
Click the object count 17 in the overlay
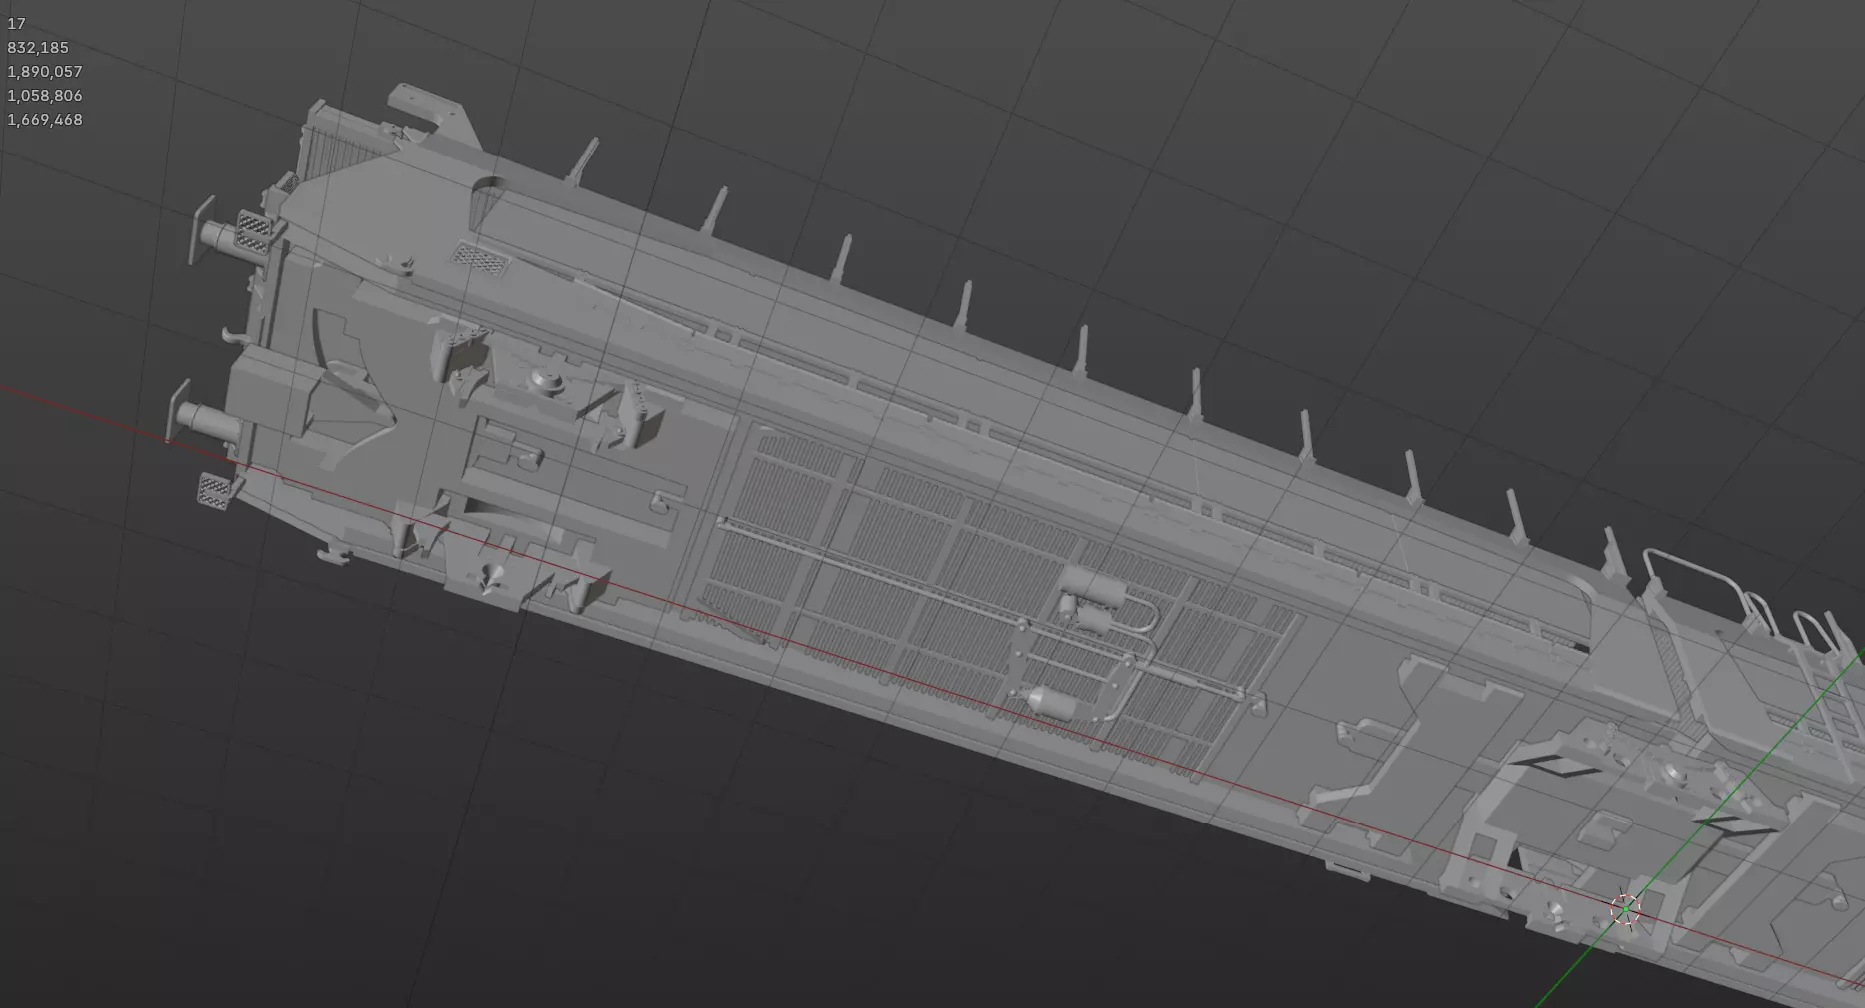[16, 23]
